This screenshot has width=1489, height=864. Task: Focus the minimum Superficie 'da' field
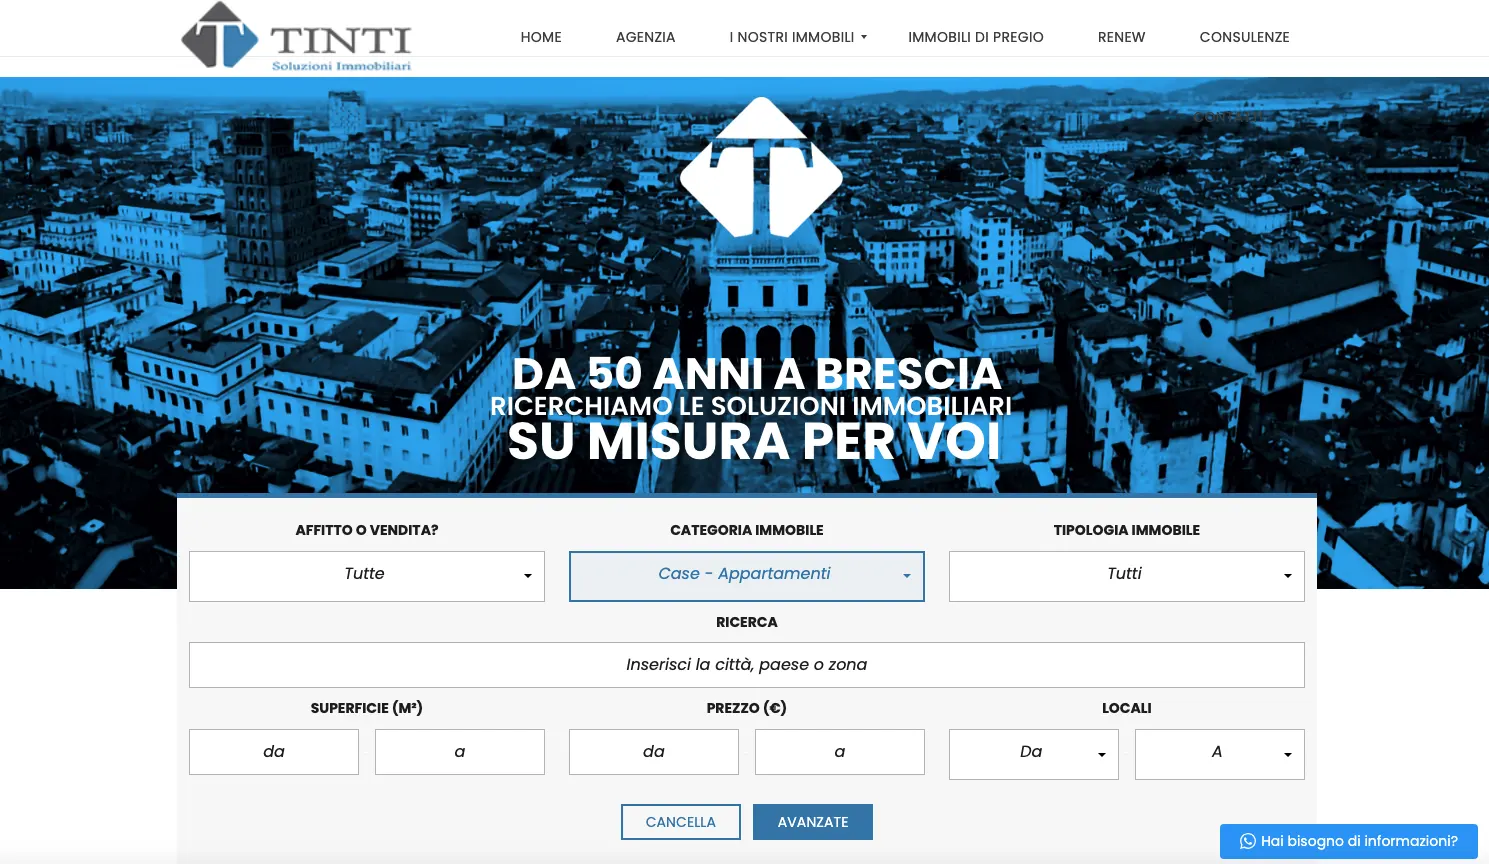pos(274,752)
